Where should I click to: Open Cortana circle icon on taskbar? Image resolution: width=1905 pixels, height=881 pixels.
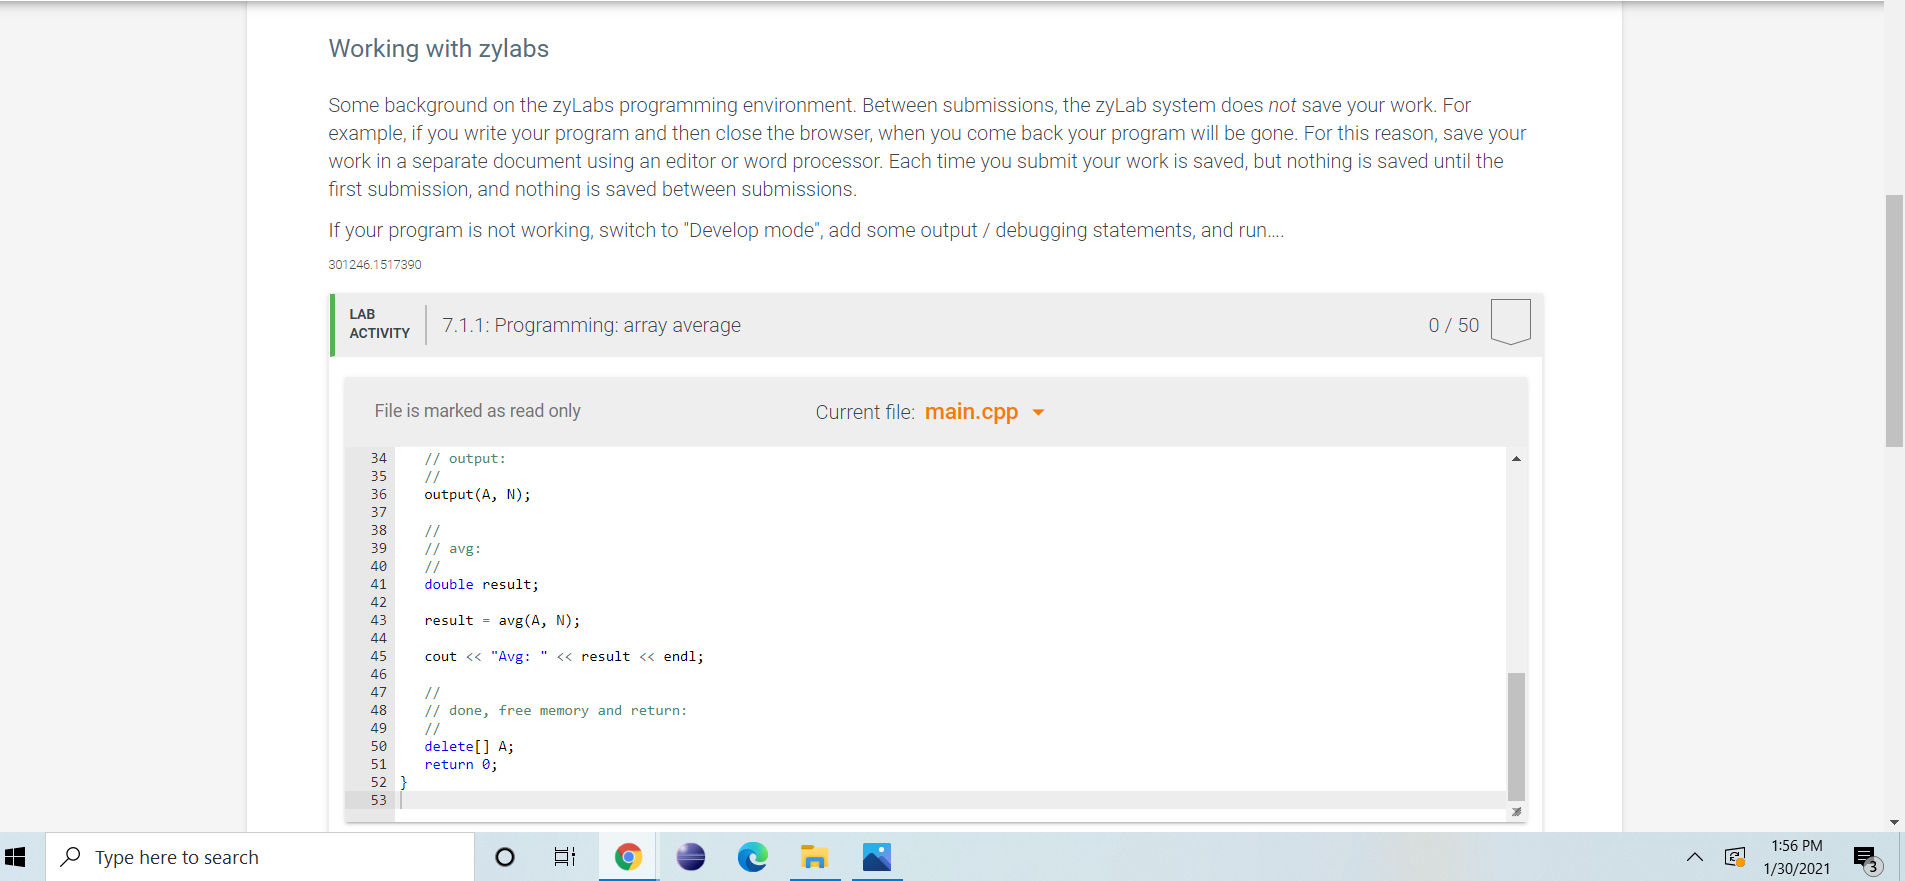coord(505,857)
